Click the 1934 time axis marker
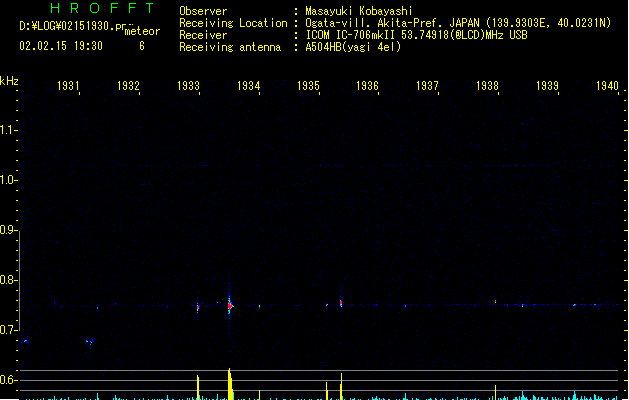The height and width of the screenshot is (400, 629). [x=248, y=85]
